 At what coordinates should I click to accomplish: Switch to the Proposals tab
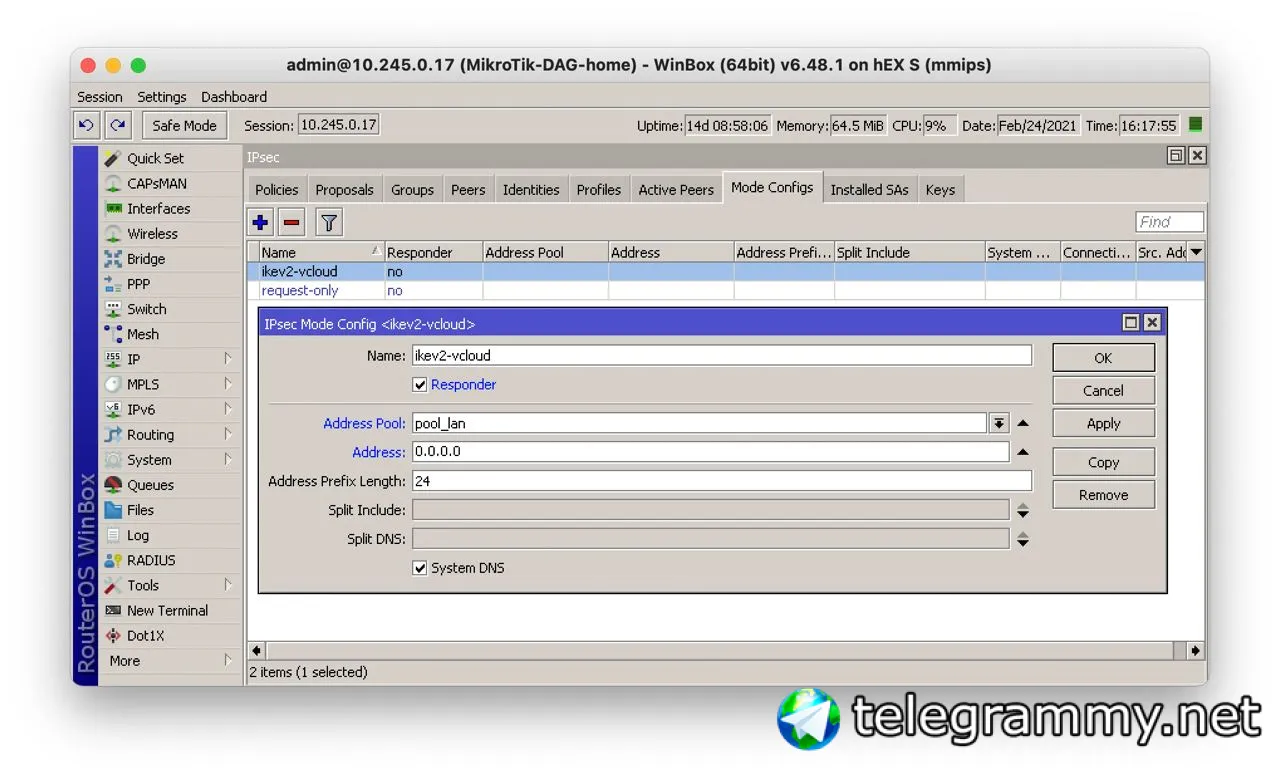[344, 190]
